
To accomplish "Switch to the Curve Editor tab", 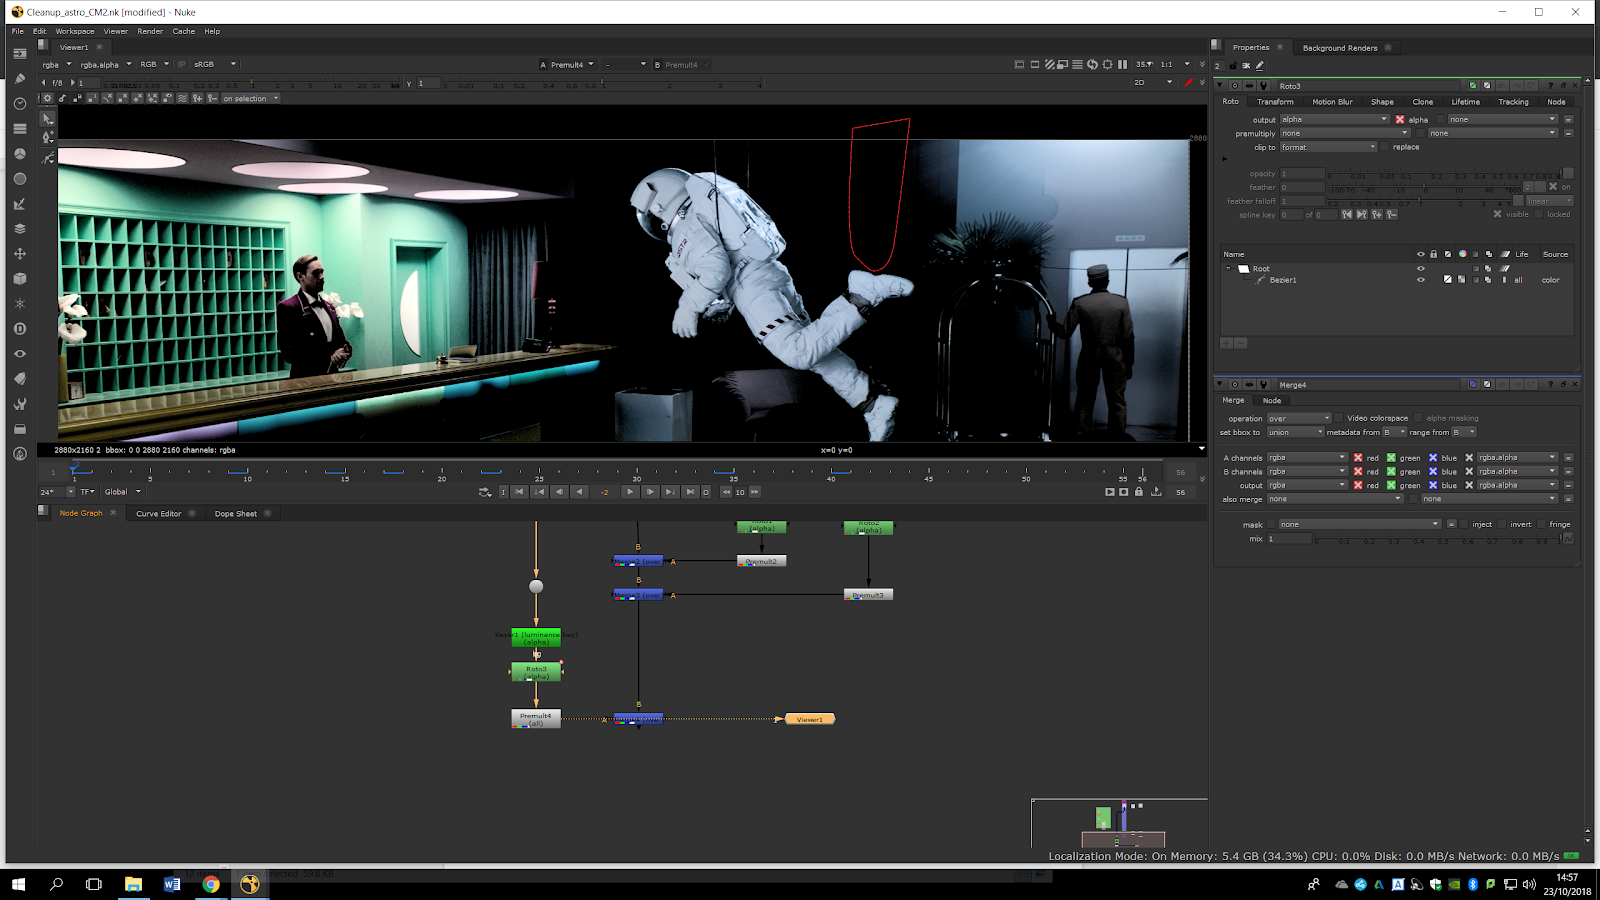I will click(158, 514).
